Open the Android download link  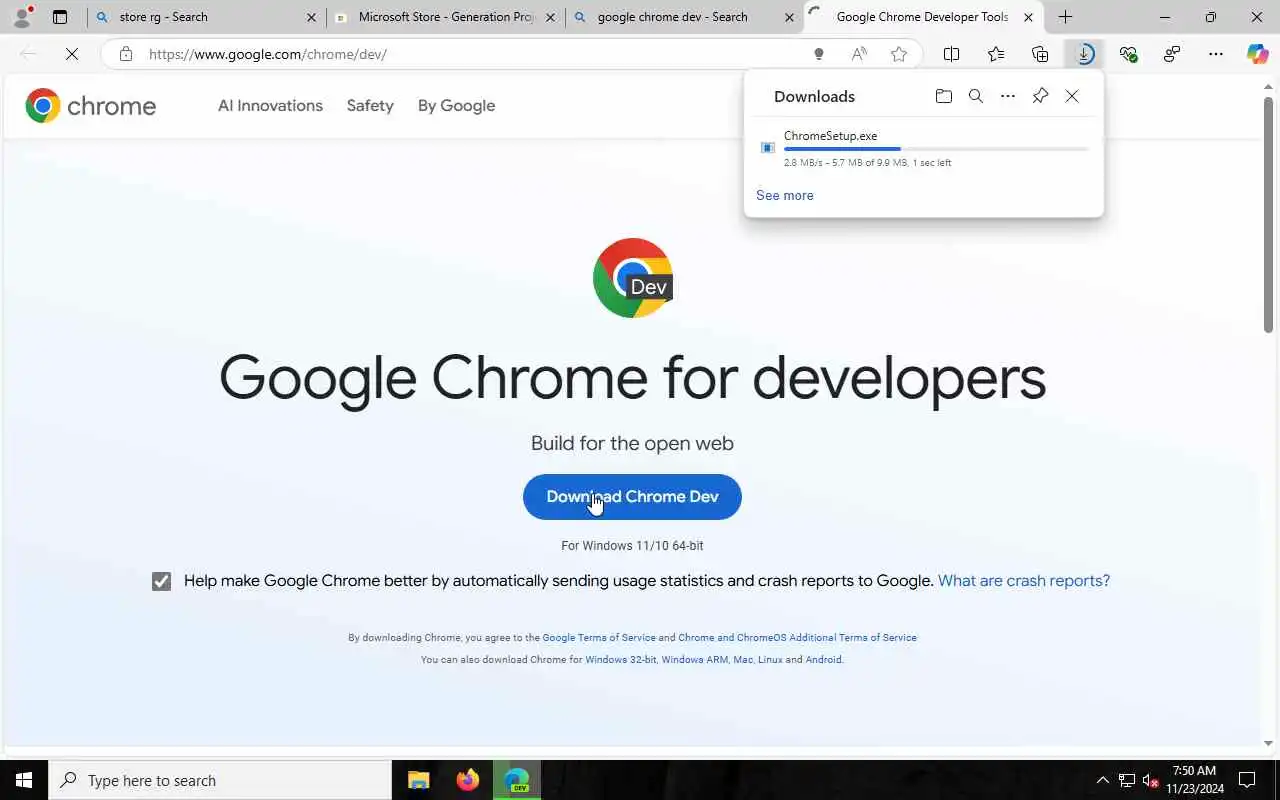(823, 660)
